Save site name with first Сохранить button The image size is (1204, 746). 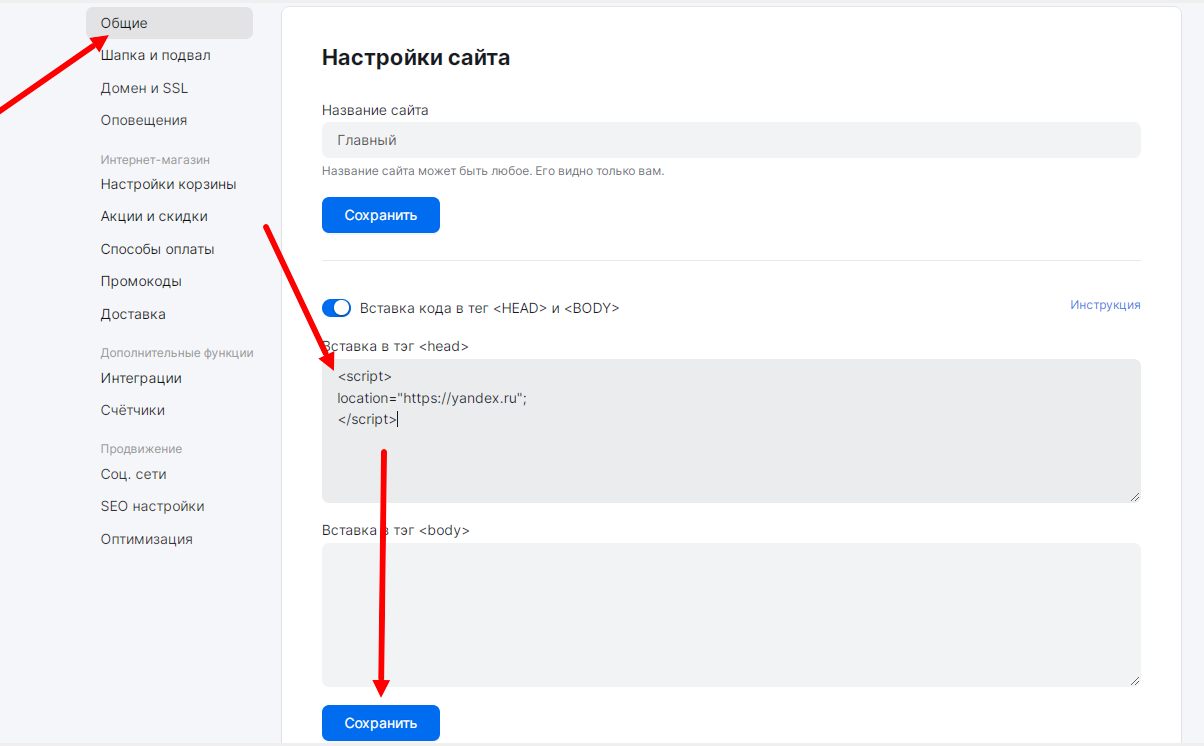381,215
